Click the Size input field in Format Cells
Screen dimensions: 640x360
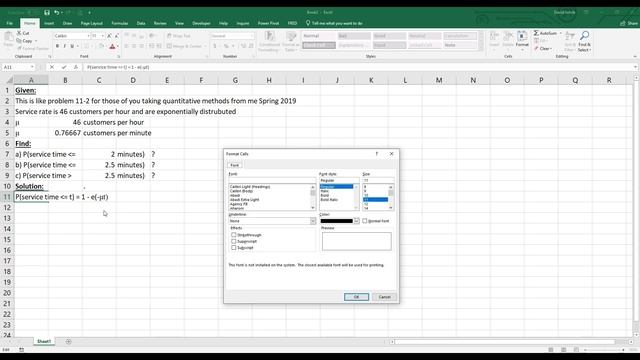click(x=378, y=180)
